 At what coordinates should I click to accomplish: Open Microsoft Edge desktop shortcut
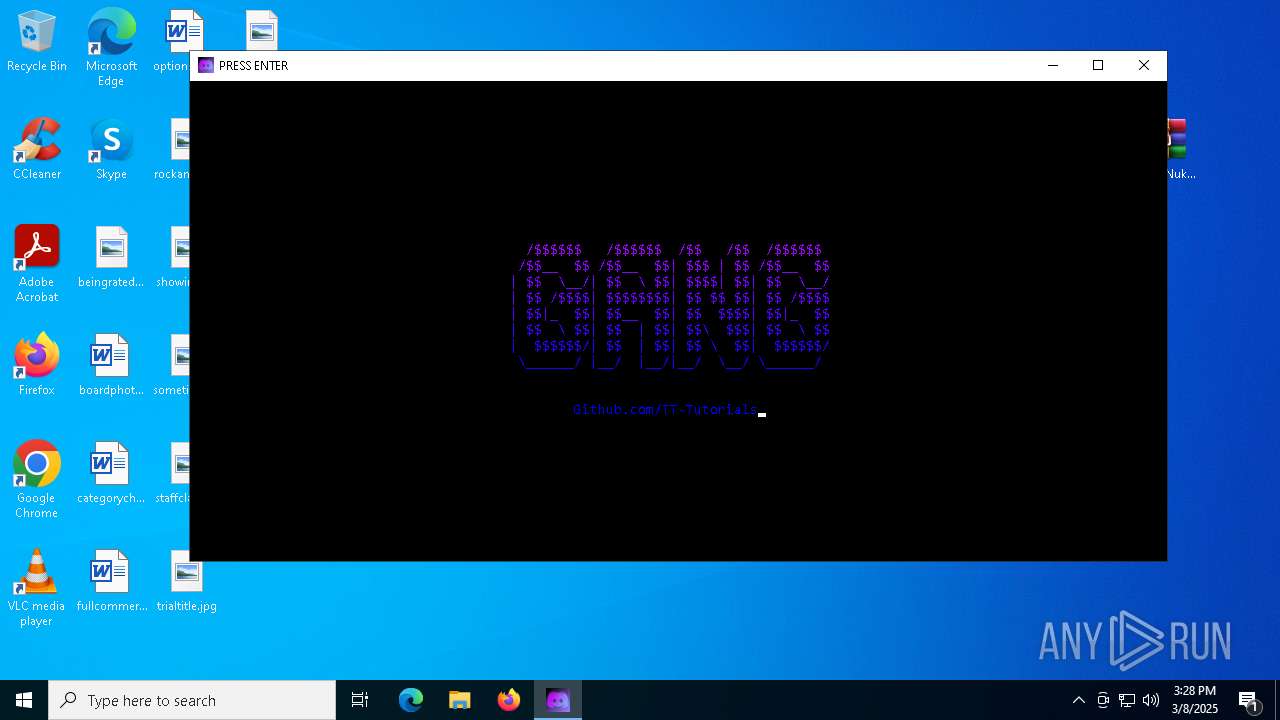[111, 48]
